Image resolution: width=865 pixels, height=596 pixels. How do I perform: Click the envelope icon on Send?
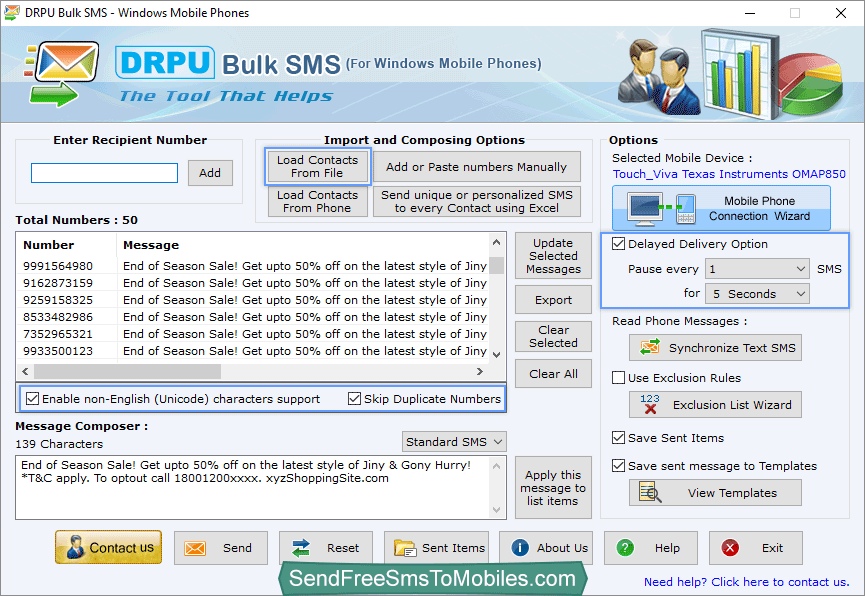point(195,548)
